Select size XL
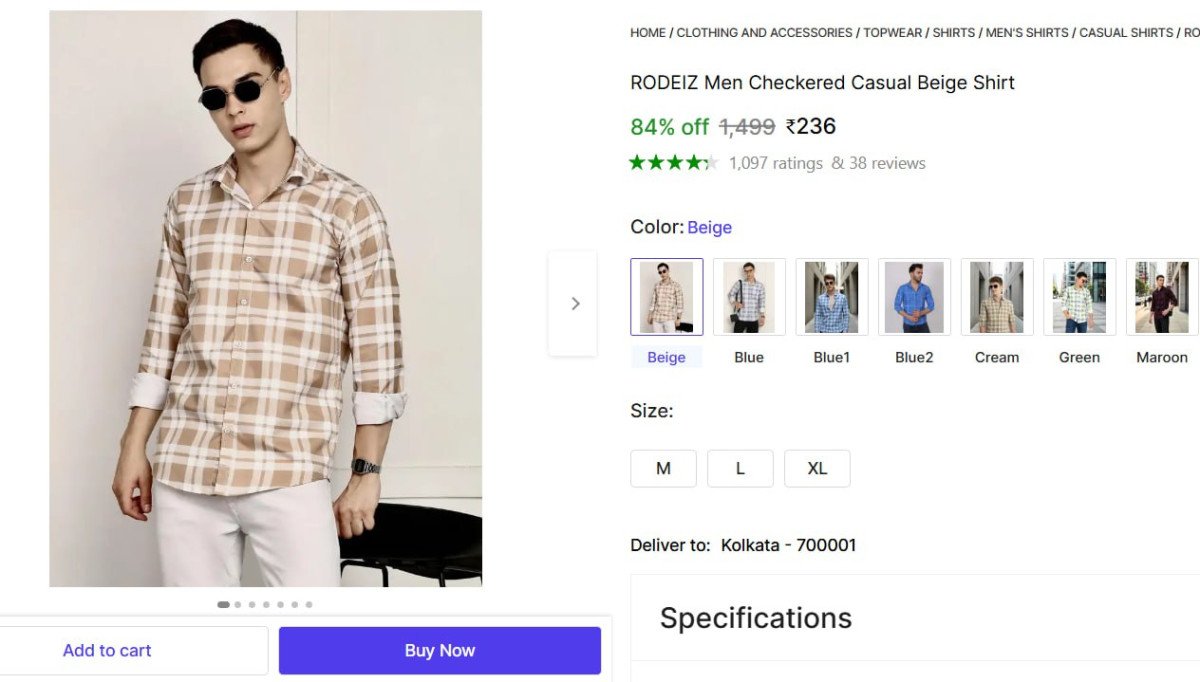 (x=817, y=469)
